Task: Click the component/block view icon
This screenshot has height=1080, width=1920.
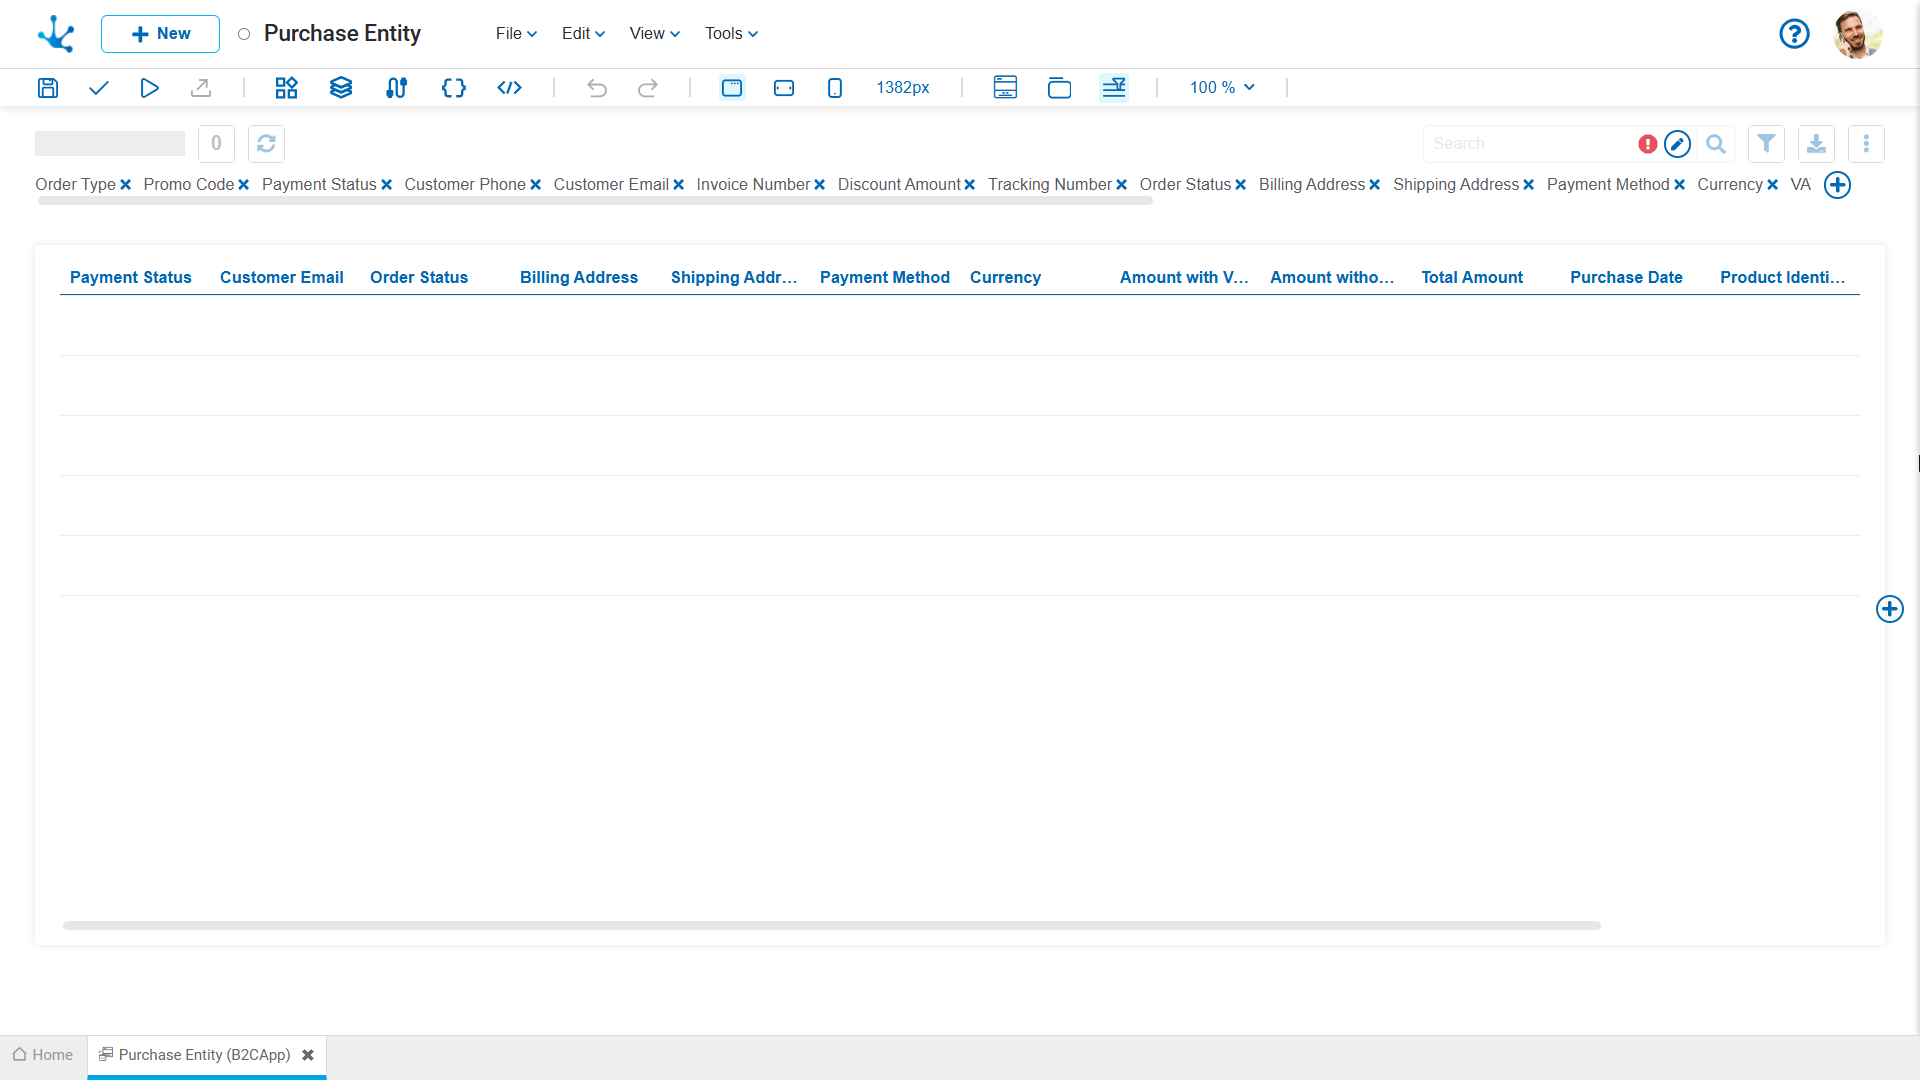Action: 284,87
